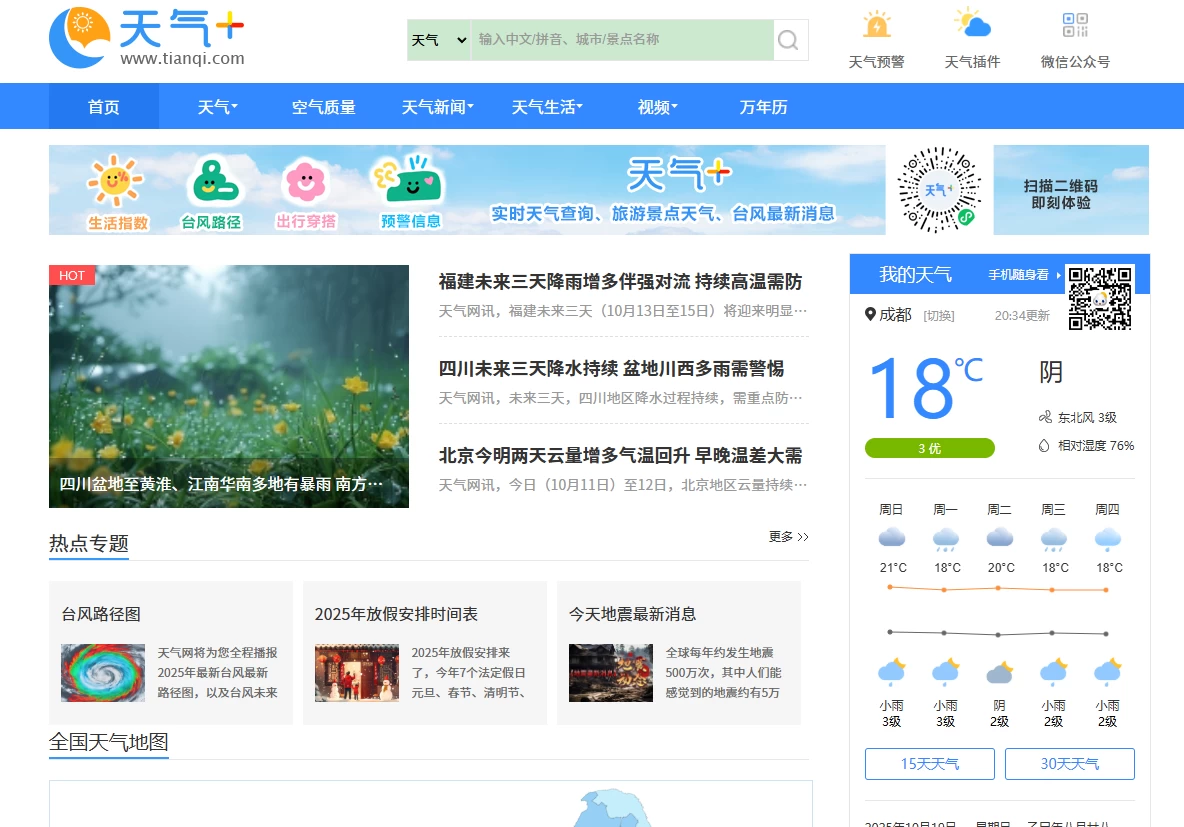Click 切换 to change the city
The height and width of the screenshot is (827, 1184).
(x=938, y=316)
